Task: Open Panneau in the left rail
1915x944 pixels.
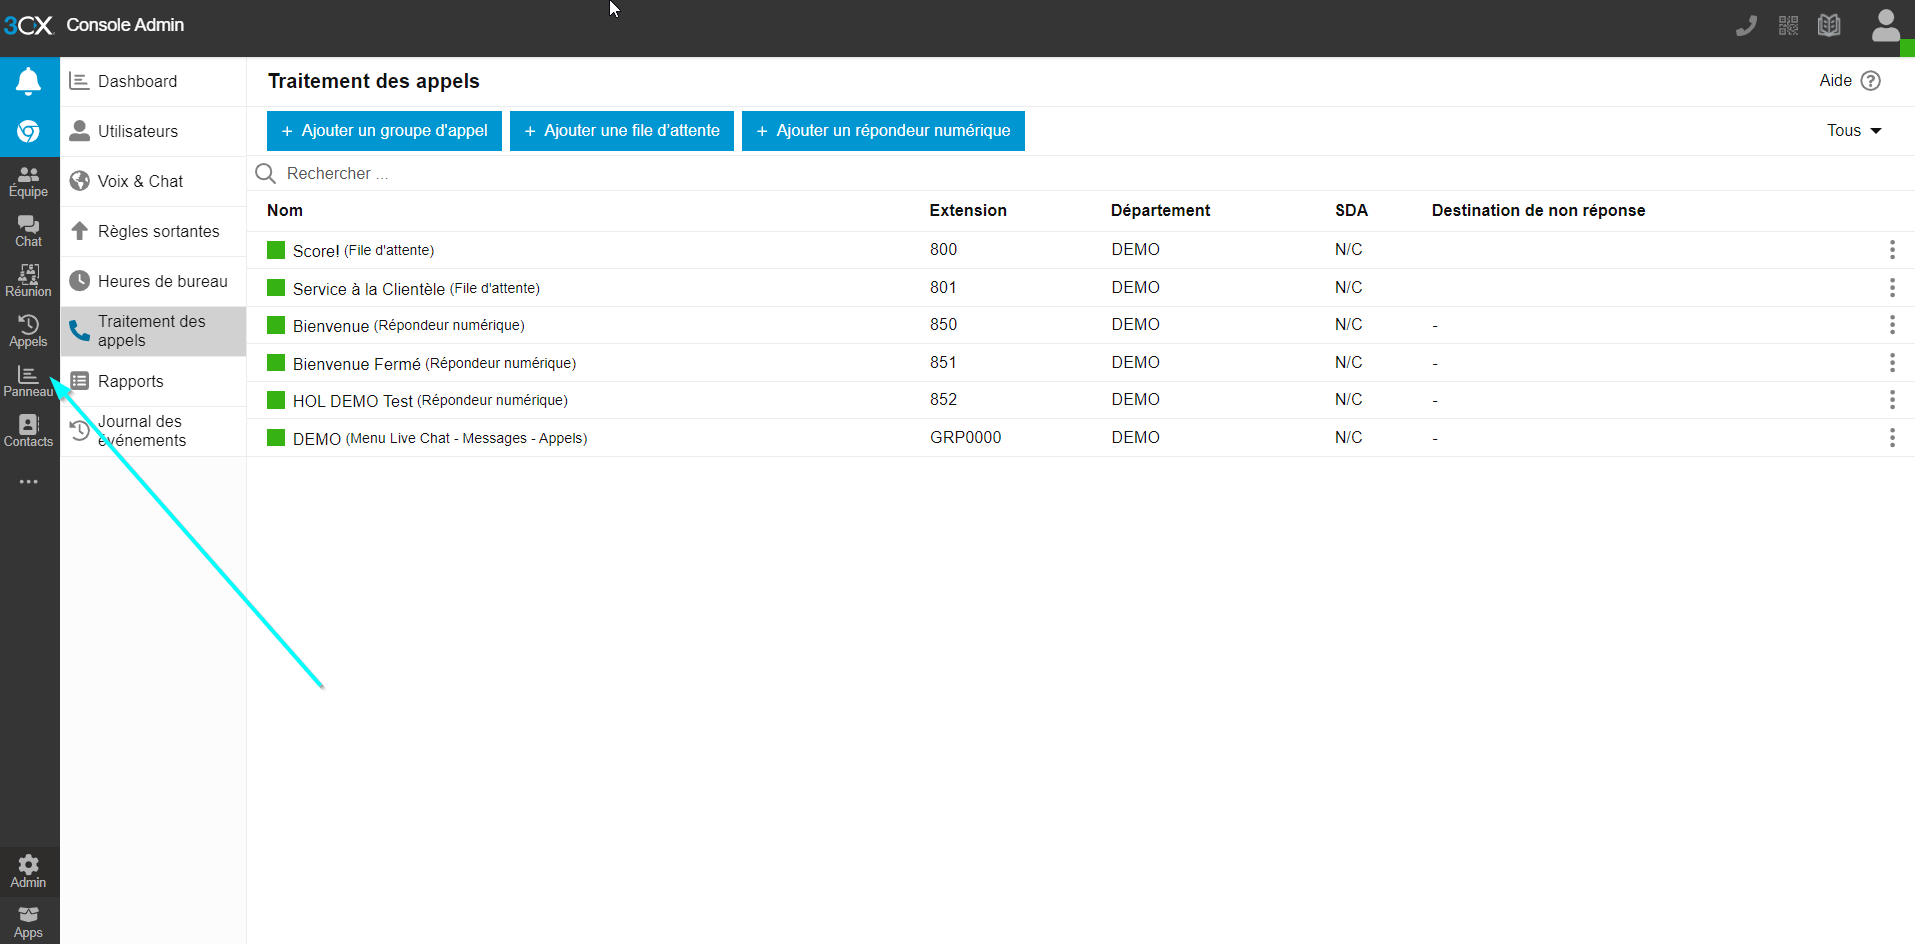Action: tap(29, 382)
